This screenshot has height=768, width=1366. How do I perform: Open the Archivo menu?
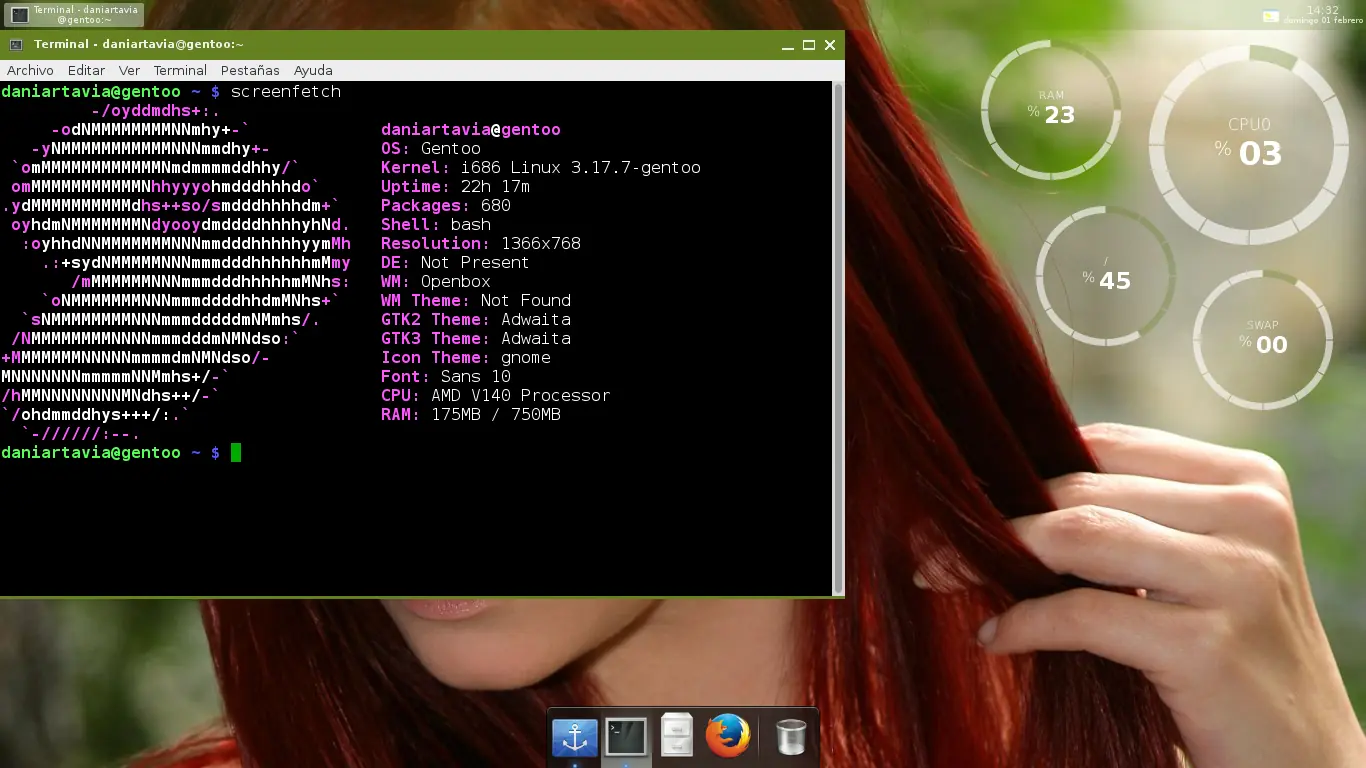point(30,70)
